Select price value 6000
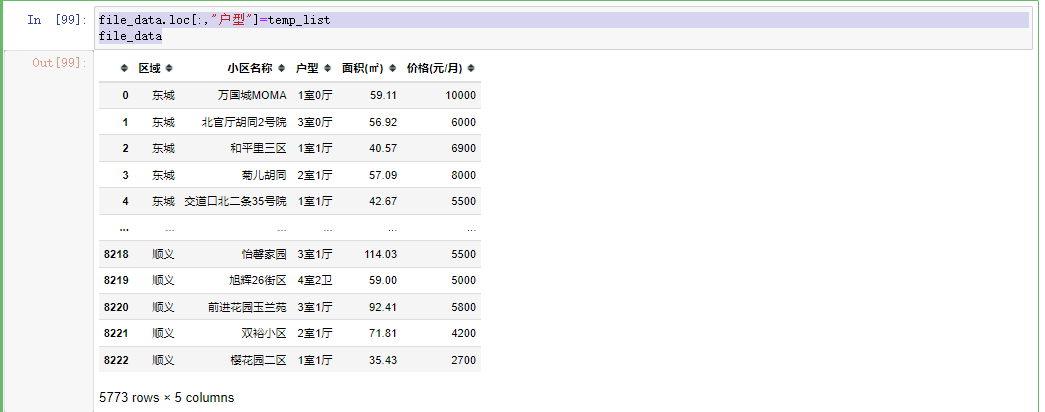This screenshot has width=1045, height=412. click(x=464, y=122)
